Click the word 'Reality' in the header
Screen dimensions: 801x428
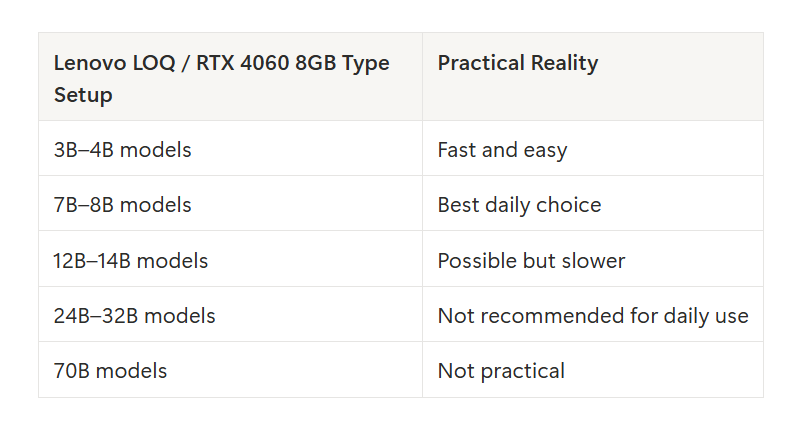564,64
